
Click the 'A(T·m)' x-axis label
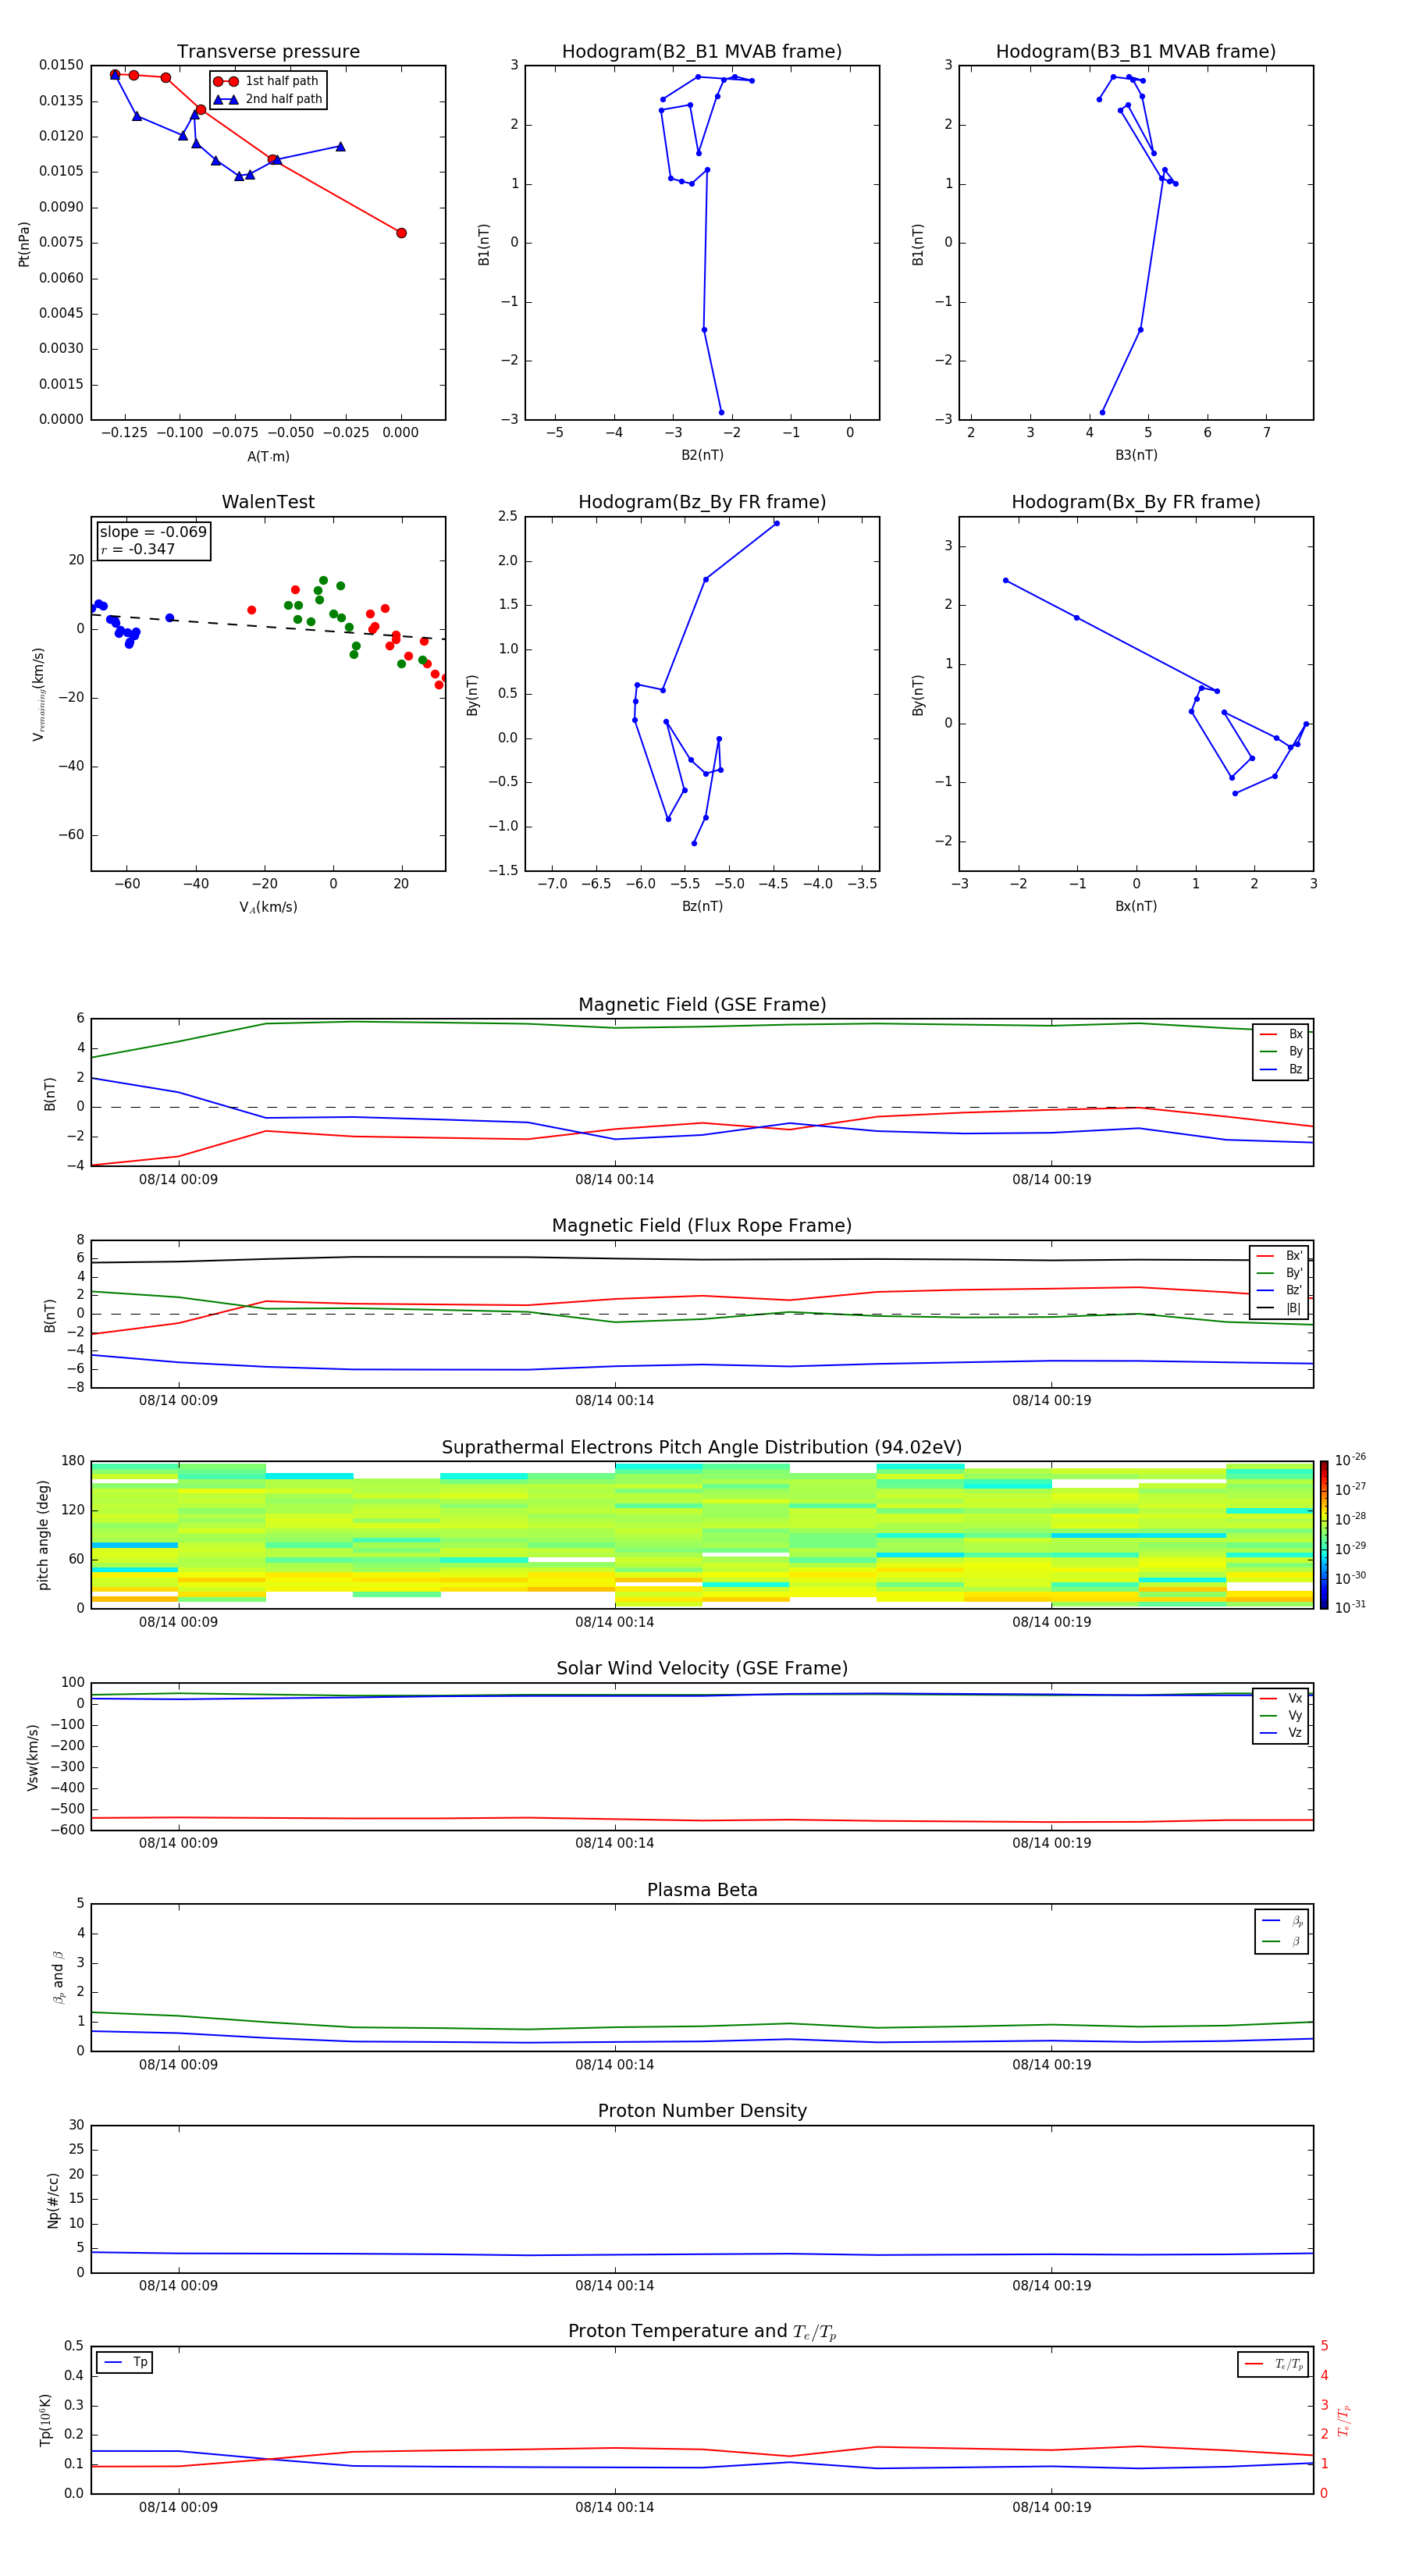coord(268,457)
